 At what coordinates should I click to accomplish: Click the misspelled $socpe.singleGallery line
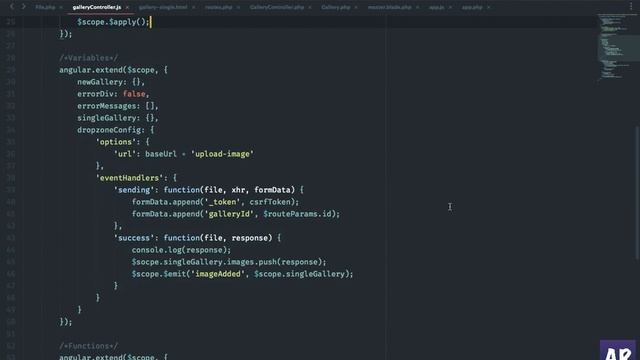pos(229,262)
